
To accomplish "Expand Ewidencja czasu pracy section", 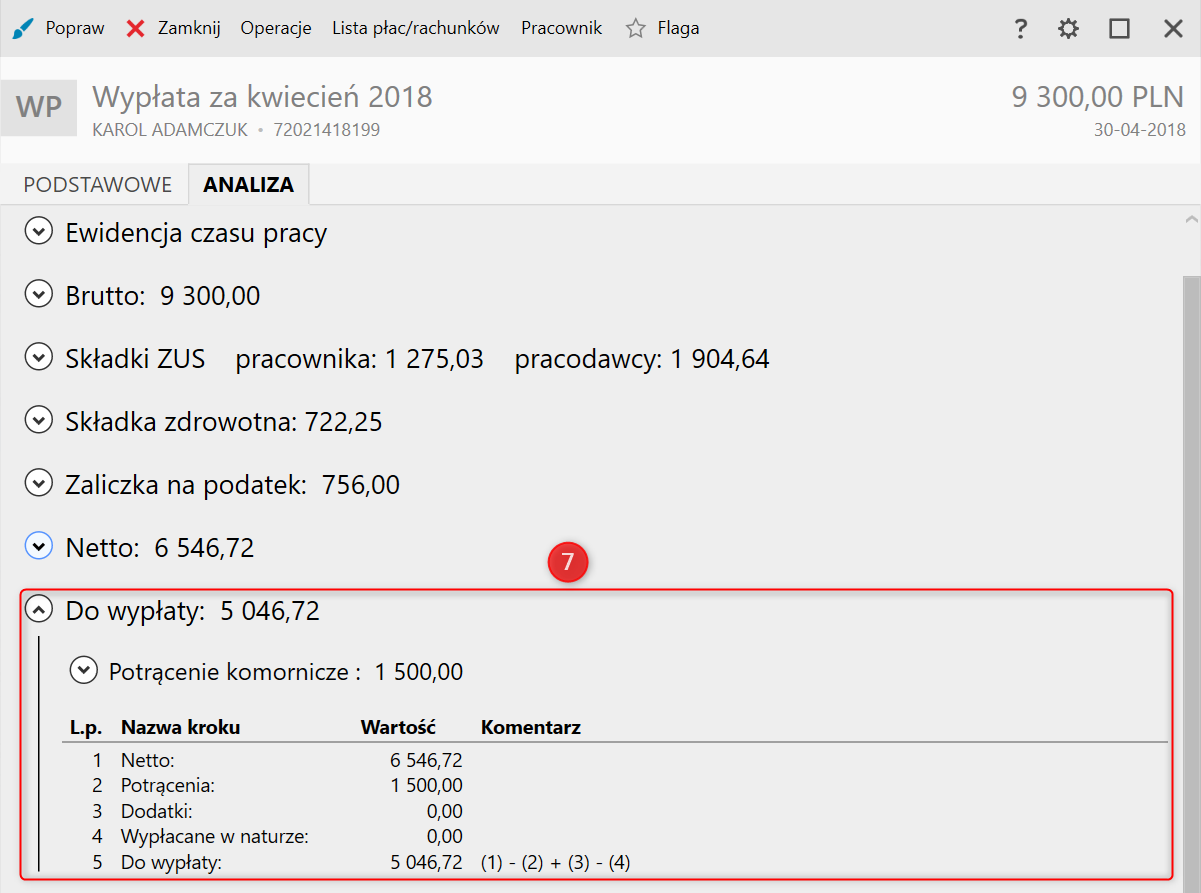I will (38, 233).
